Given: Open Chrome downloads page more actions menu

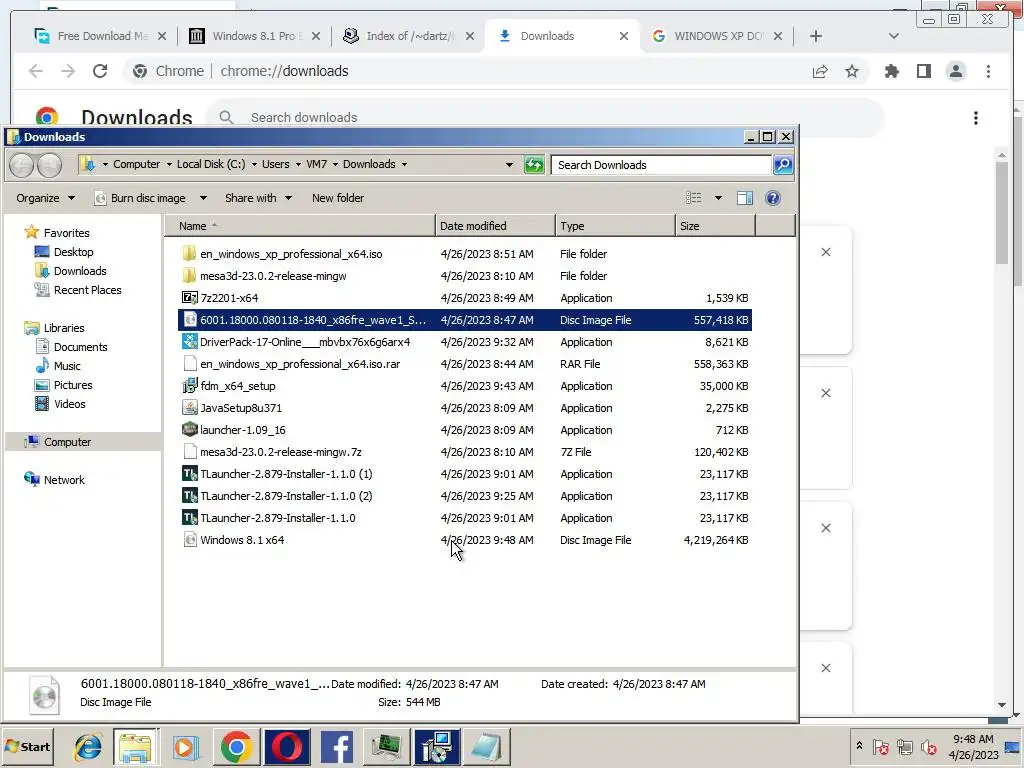Looking at the screenshot, I should [x=976, y=118].
